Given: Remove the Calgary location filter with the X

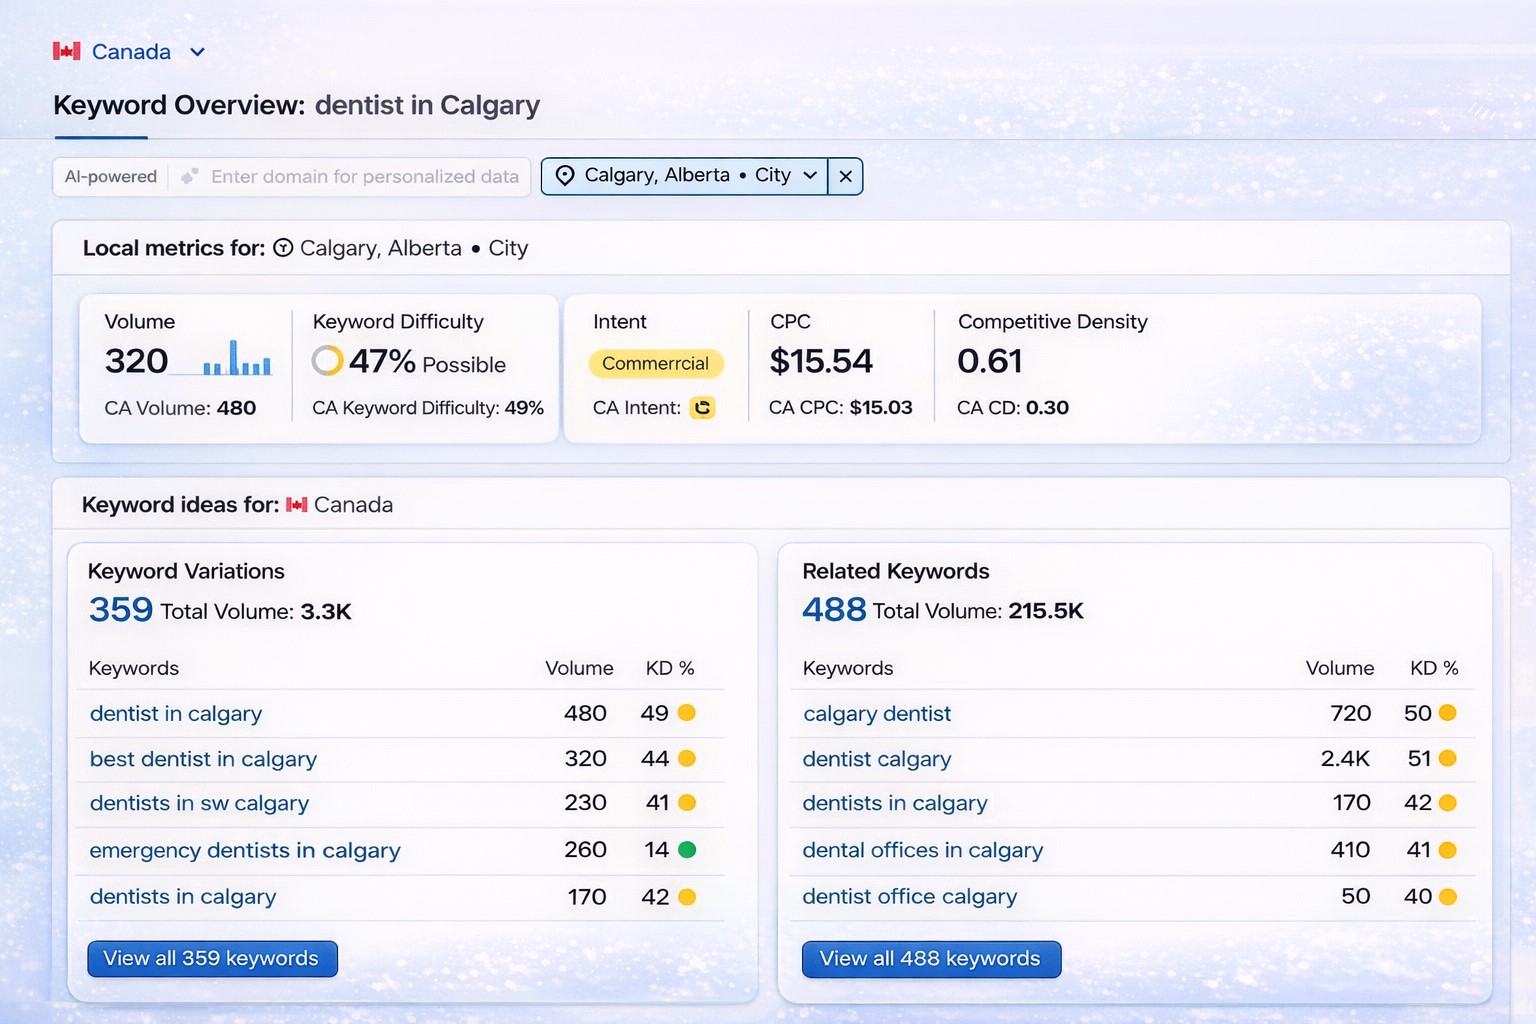Looking at the screenshot, I should pyautogui.click(x=845, y=176).
